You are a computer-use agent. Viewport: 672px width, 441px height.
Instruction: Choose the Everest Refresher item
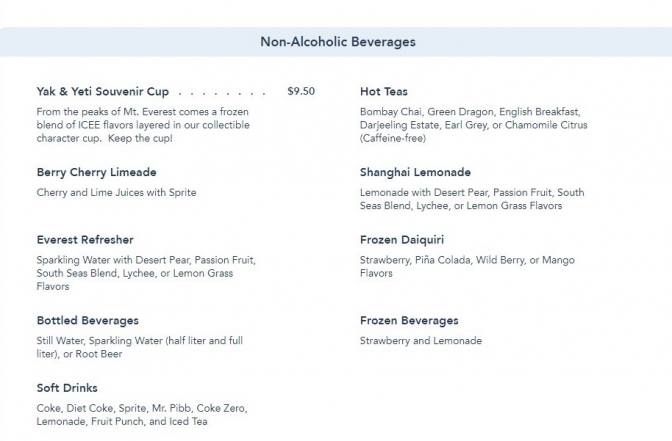click(85, 240)
